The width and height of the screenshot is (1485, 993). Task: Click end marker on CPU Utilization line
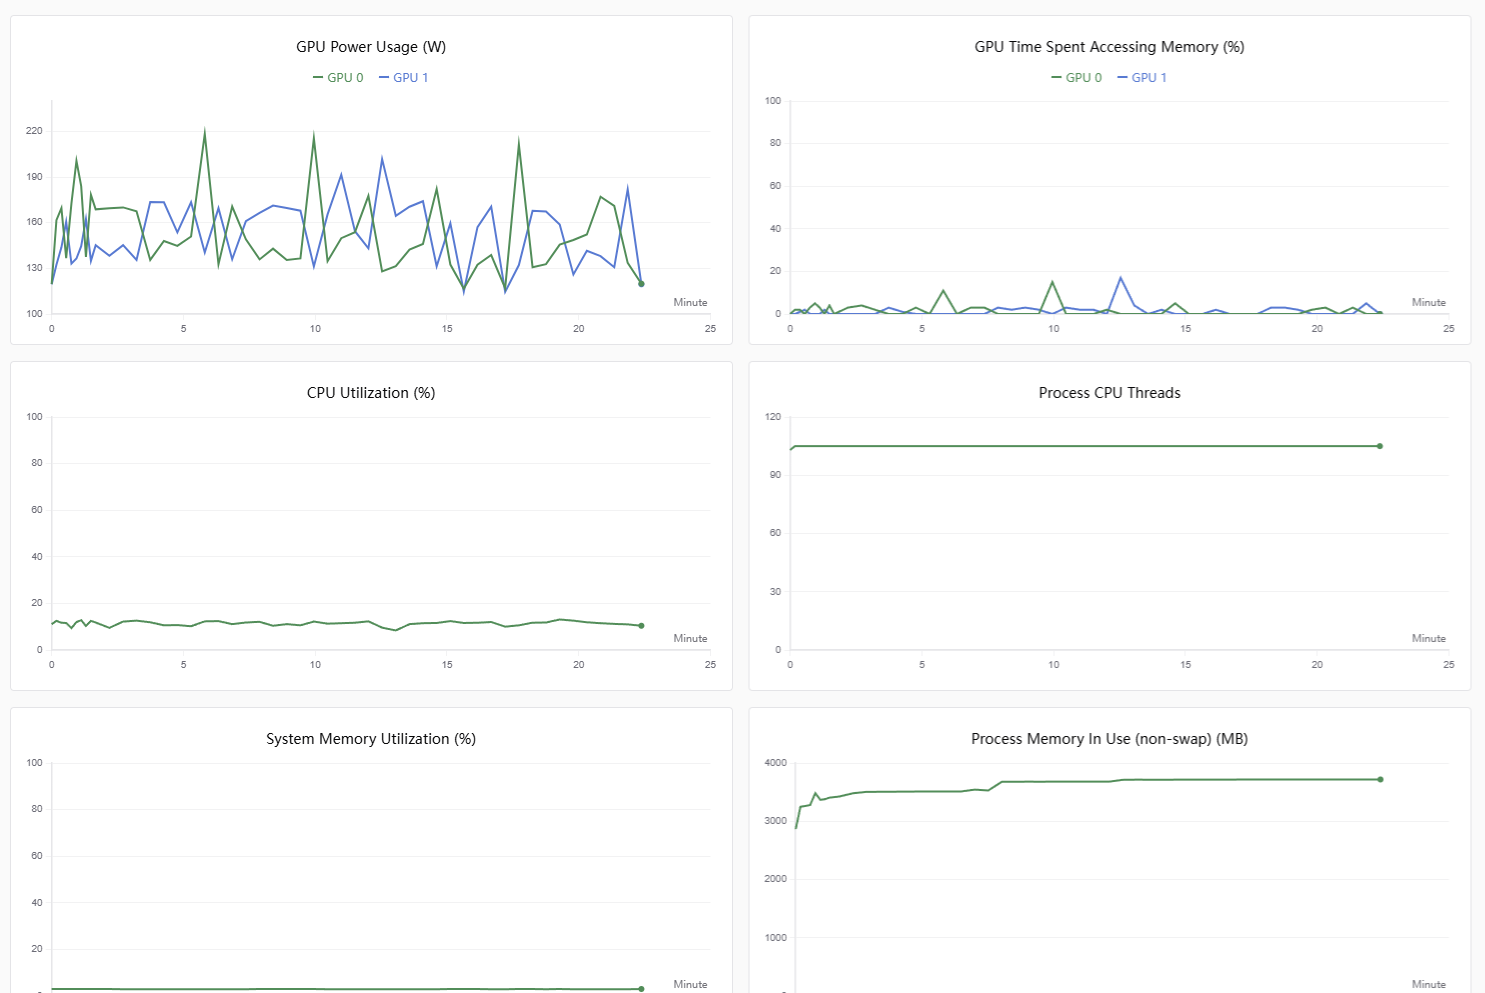641,626
